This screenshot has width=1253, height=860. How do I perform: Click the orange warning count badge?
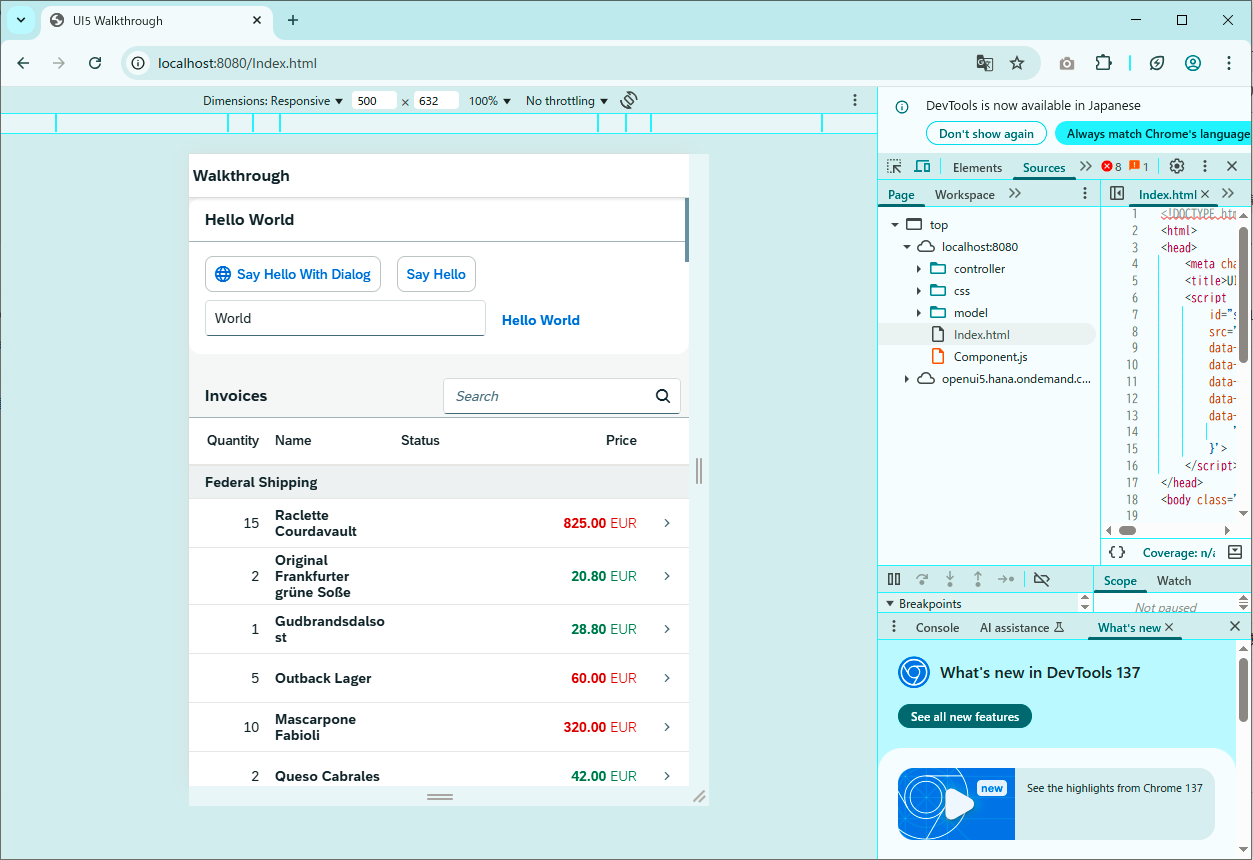tap(1139, 166)
